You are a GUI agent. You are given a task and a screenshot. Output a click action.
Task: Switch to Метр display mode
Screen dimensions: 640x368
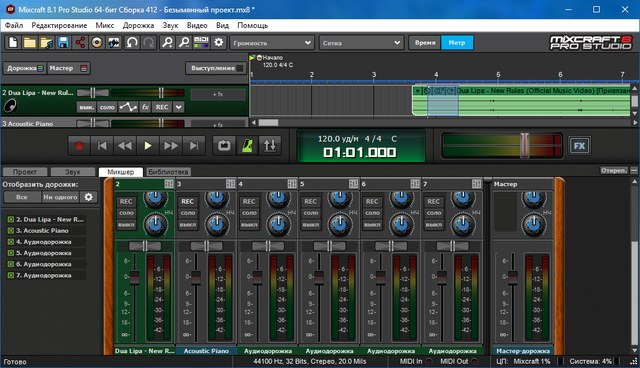[457, 42]
